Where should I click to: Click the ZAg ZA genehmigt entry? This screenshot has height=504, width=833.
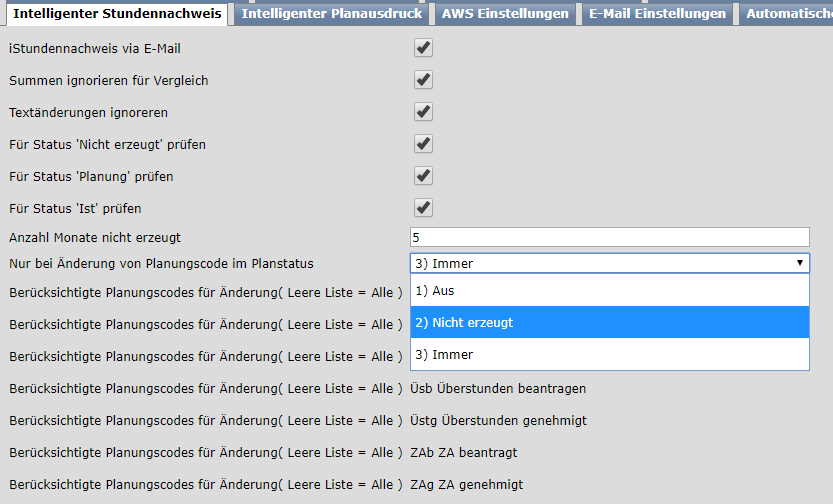click(x=466, y=484)
